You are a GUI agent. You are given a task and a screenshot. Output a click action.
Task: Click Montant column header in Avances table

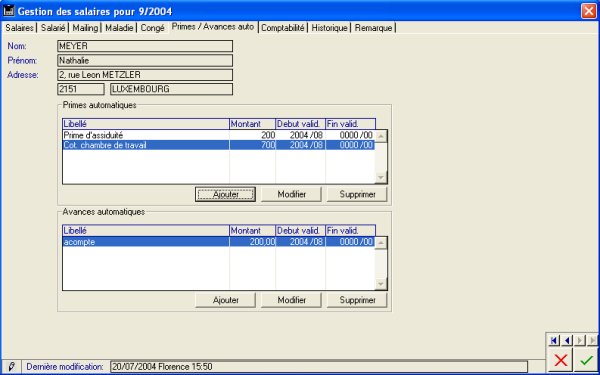pos(253,231)
